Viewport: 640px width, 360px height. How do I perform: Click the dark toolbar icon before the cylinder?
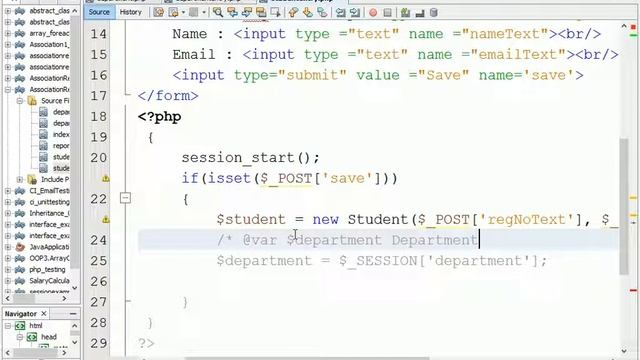coord(420,13)
